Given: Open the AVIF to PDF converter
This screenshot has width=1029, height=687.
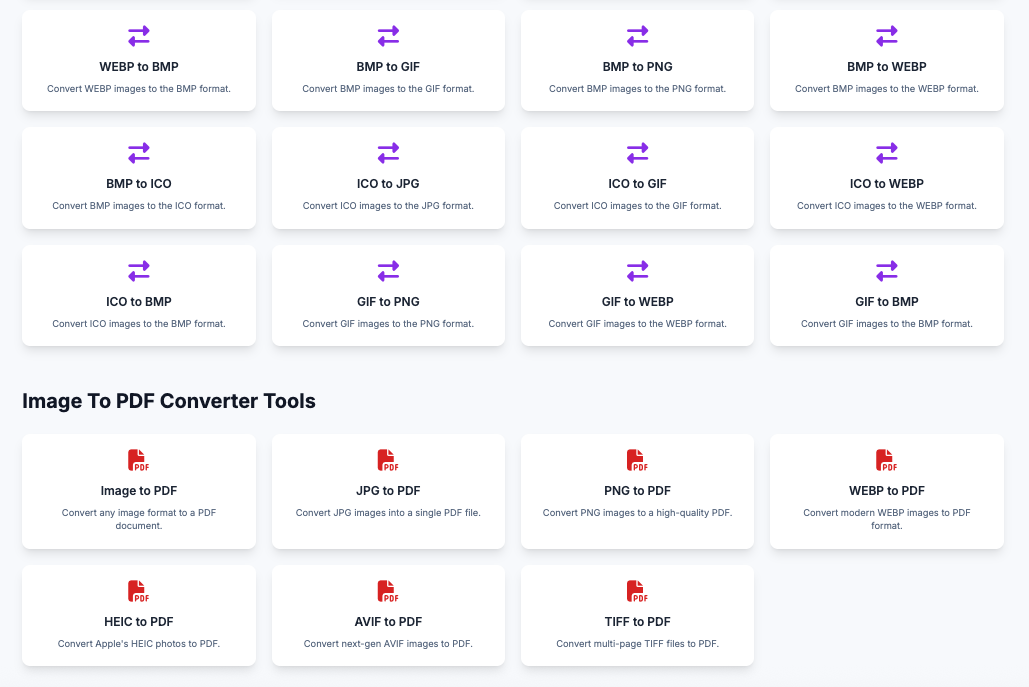Looking at the screenshot, I should [x=388, y=615].
